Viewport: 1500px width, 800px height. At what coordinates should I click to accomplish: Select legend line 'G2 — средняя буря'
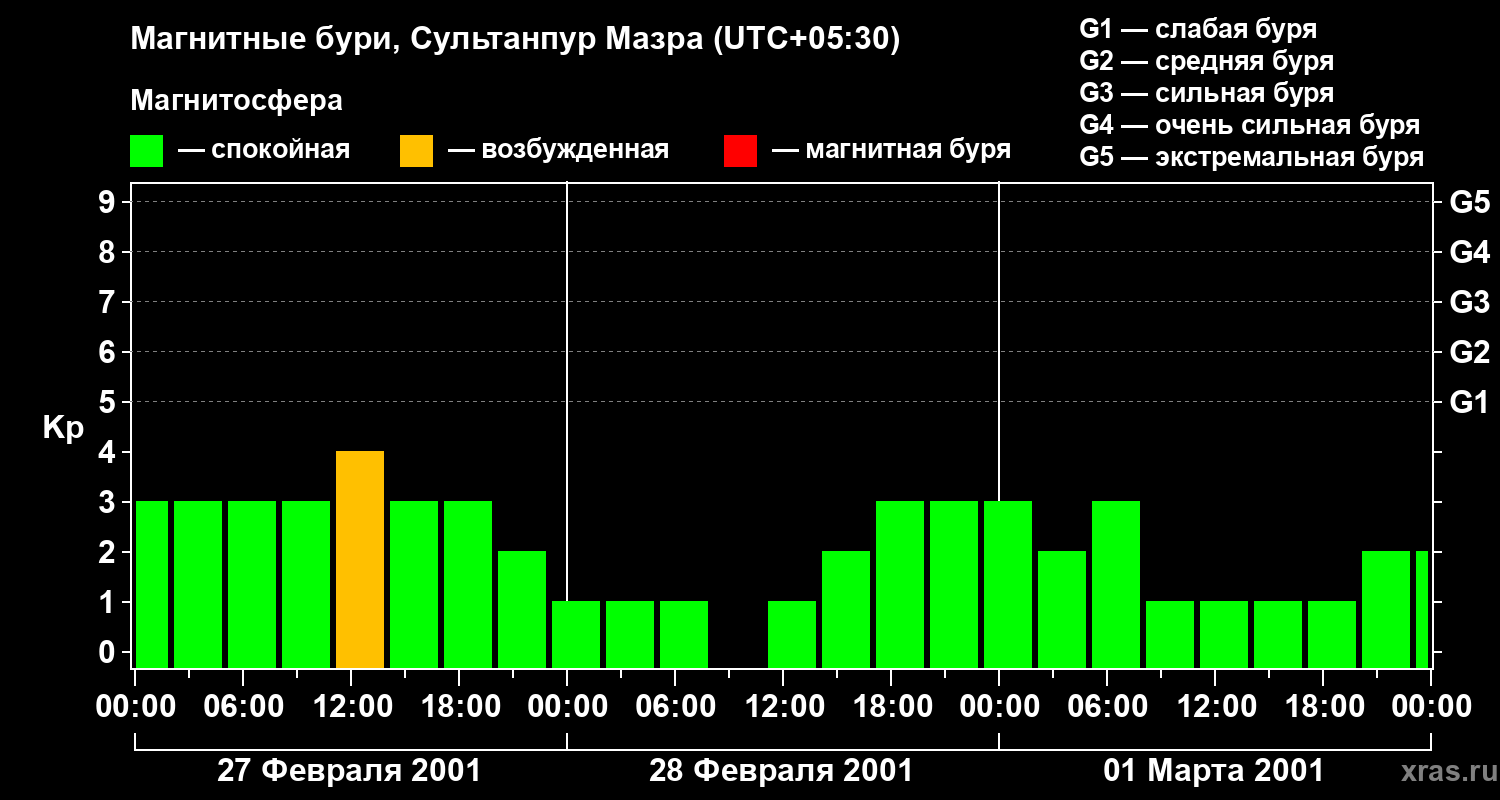pos(1207,61)
